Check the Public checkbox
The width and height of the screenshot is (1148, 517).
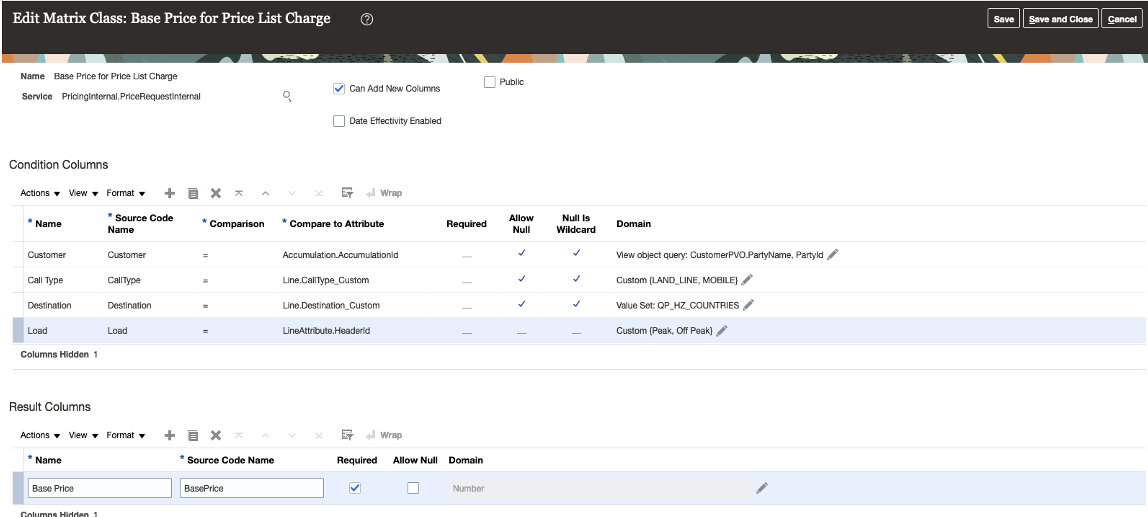click(x=490, y=82)
